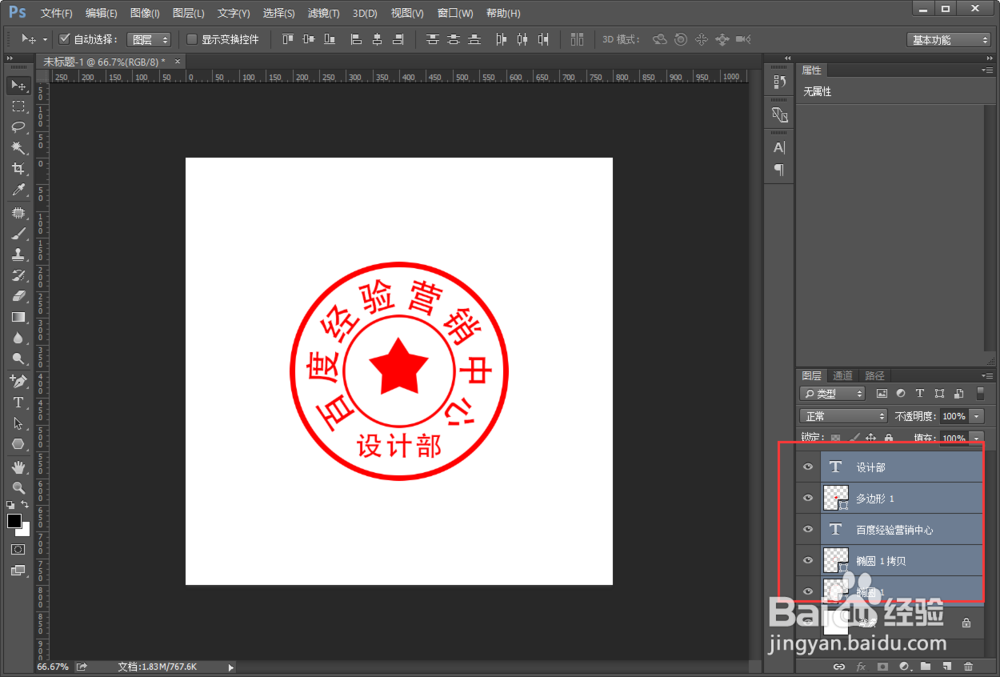Select the Gradient tool
The image size is (1000, 677).
(18, 317)
